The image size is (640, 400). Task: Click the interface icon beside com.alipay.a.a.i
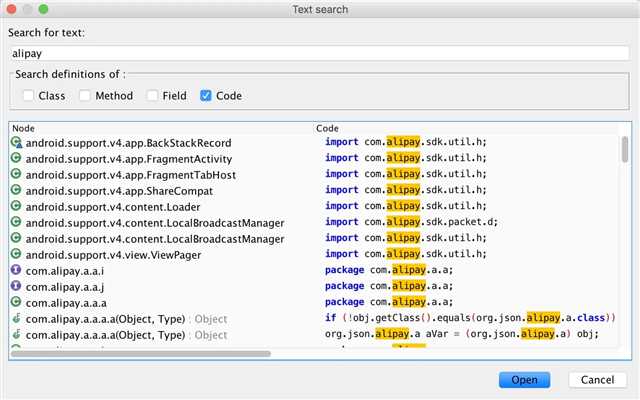(x=16, y=270)
